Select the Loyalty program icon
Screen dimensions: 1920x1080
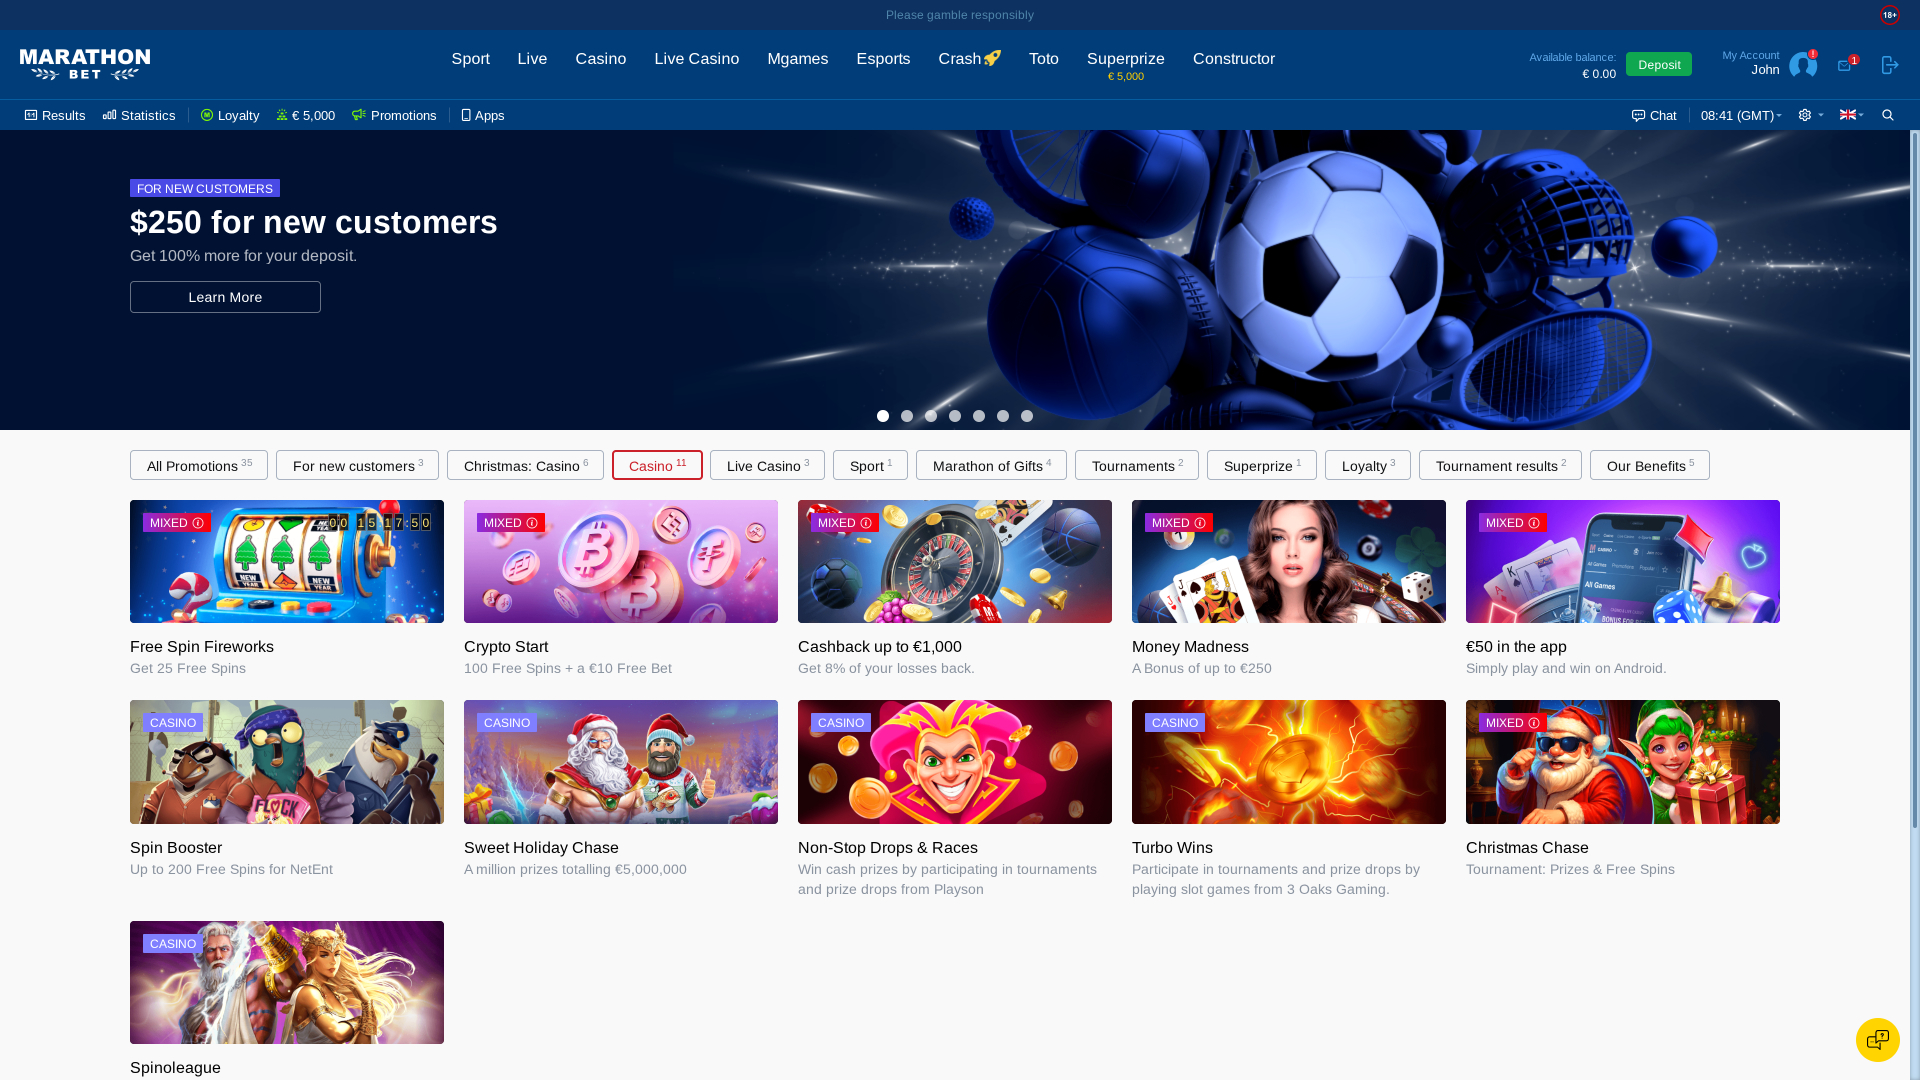[x=208, y=116]
